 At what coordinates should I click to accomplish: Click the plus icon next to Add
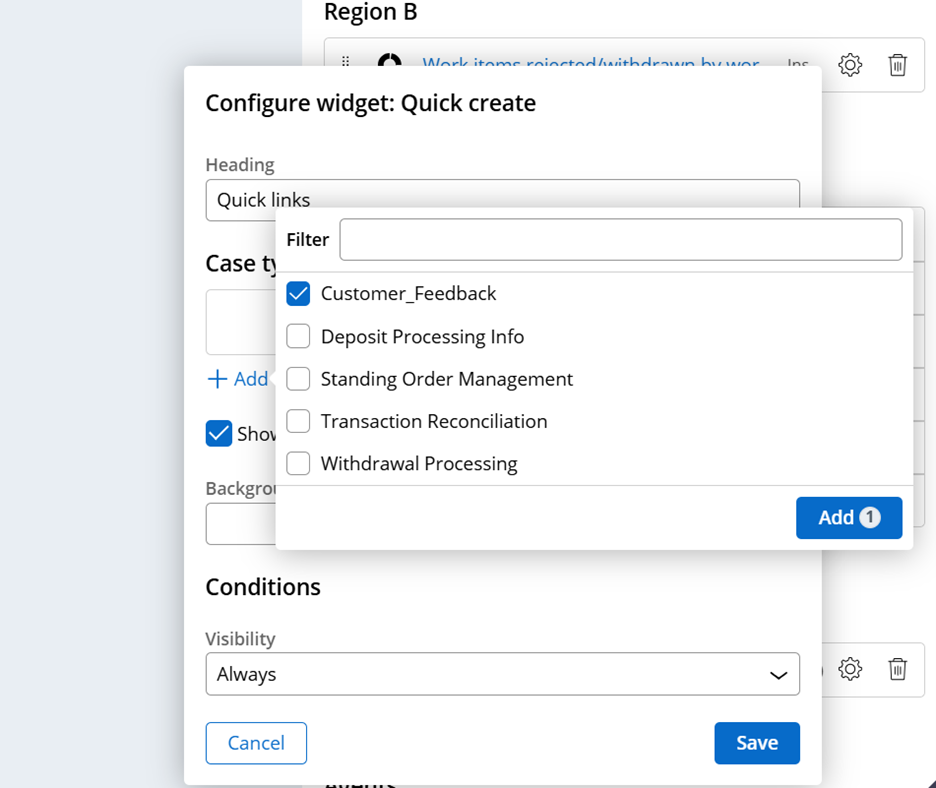pyautogui.click(x=217, y=378)
